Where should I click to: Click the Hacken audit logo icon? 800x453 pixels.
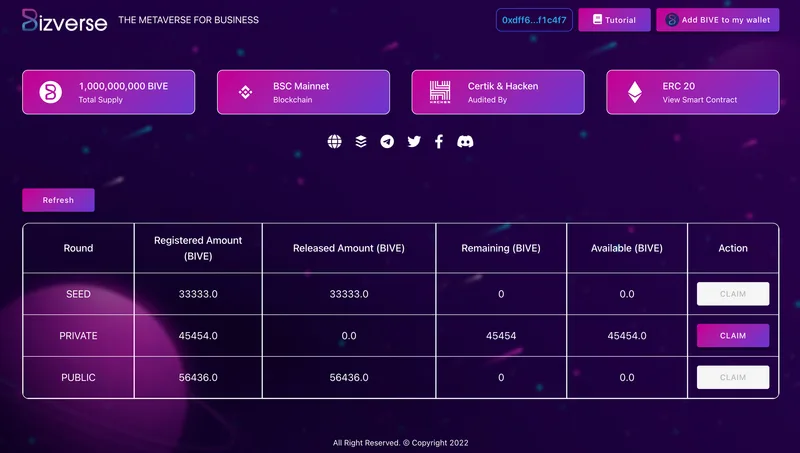click(441, 92)
